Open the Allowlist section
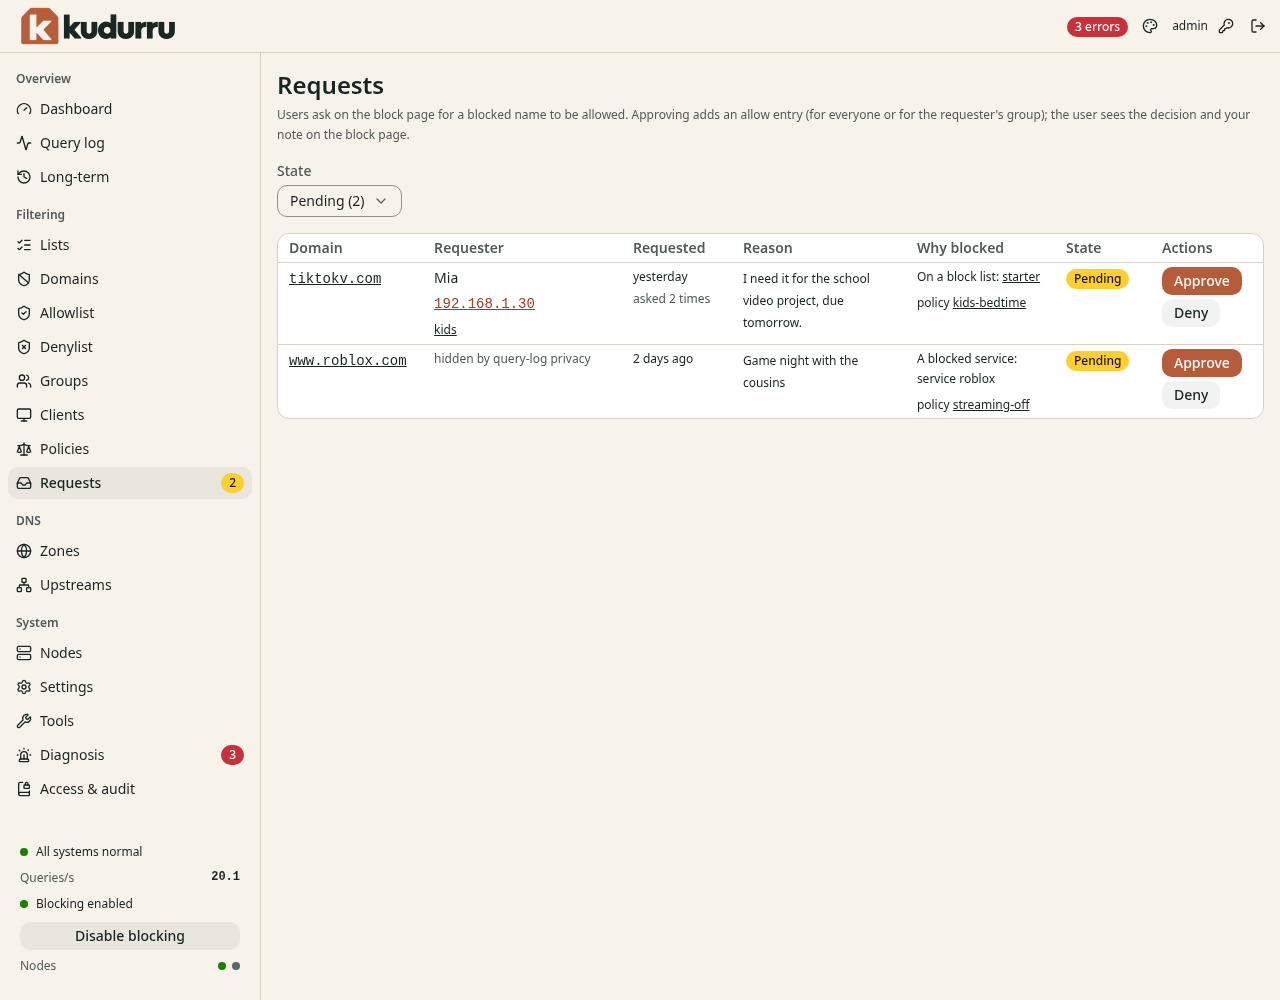The image size is (1280, 1000). 130,313
